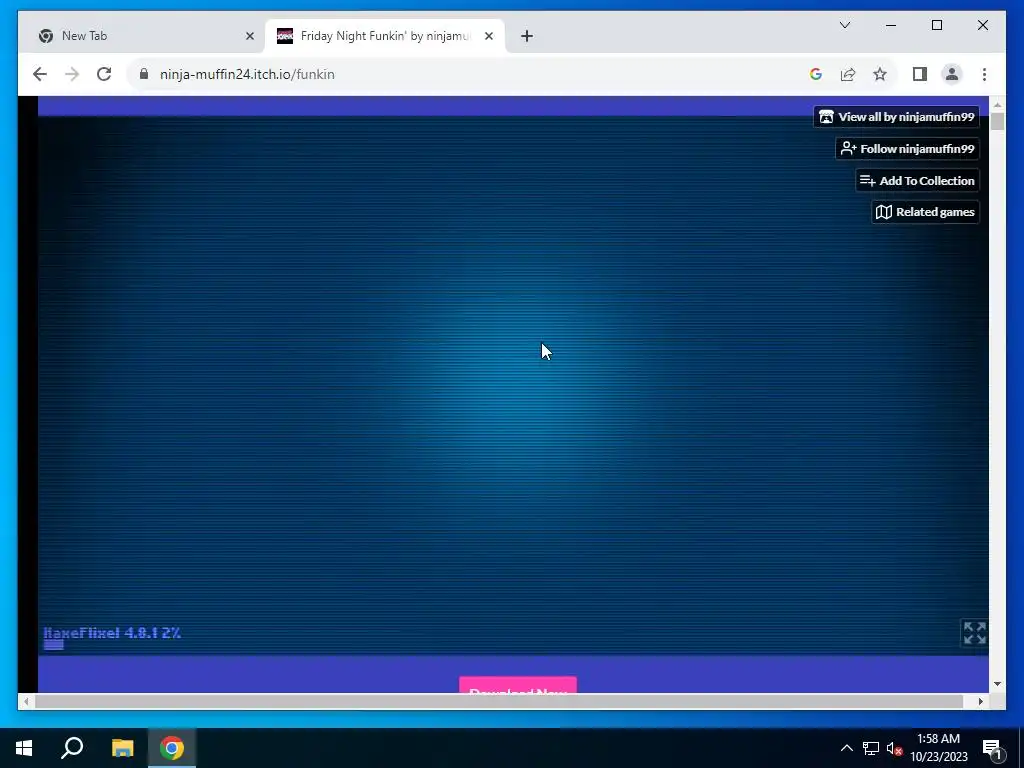The image size is (1024, 768).
Task: Click the HaxeFlixel loading progress bar
Action: click(54, 645)
